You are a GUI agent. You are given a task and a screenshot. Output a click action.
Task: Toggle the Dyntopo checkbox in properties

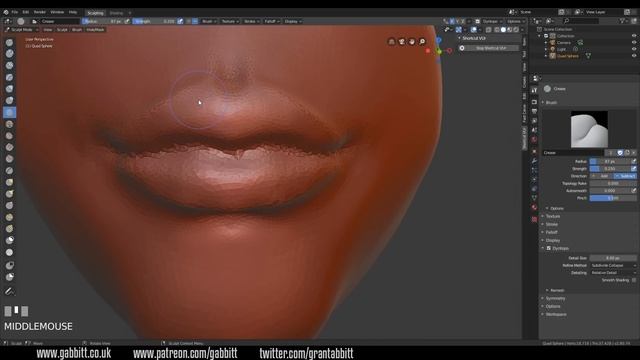pos(549,248)
